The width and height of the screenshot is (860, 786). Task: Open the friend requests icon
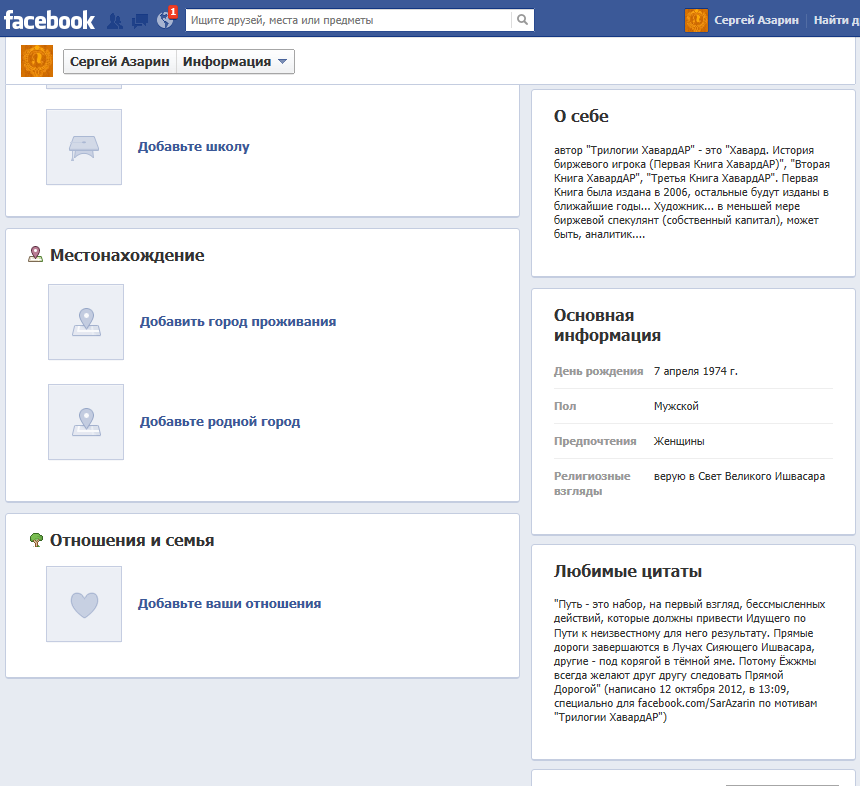click(115, 21)
